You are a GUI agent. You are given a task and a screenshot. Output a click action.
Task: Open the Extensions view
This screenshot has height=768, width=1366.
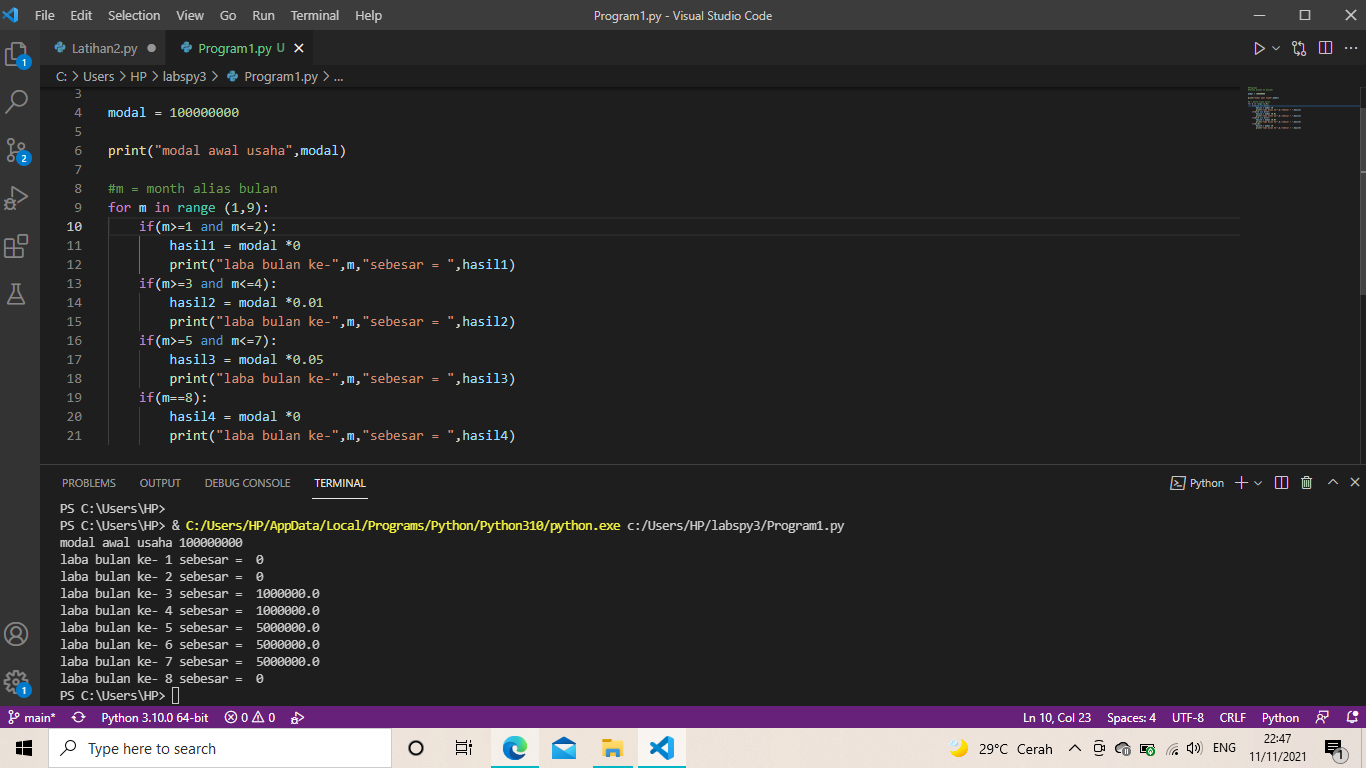(x=17, y=246)
